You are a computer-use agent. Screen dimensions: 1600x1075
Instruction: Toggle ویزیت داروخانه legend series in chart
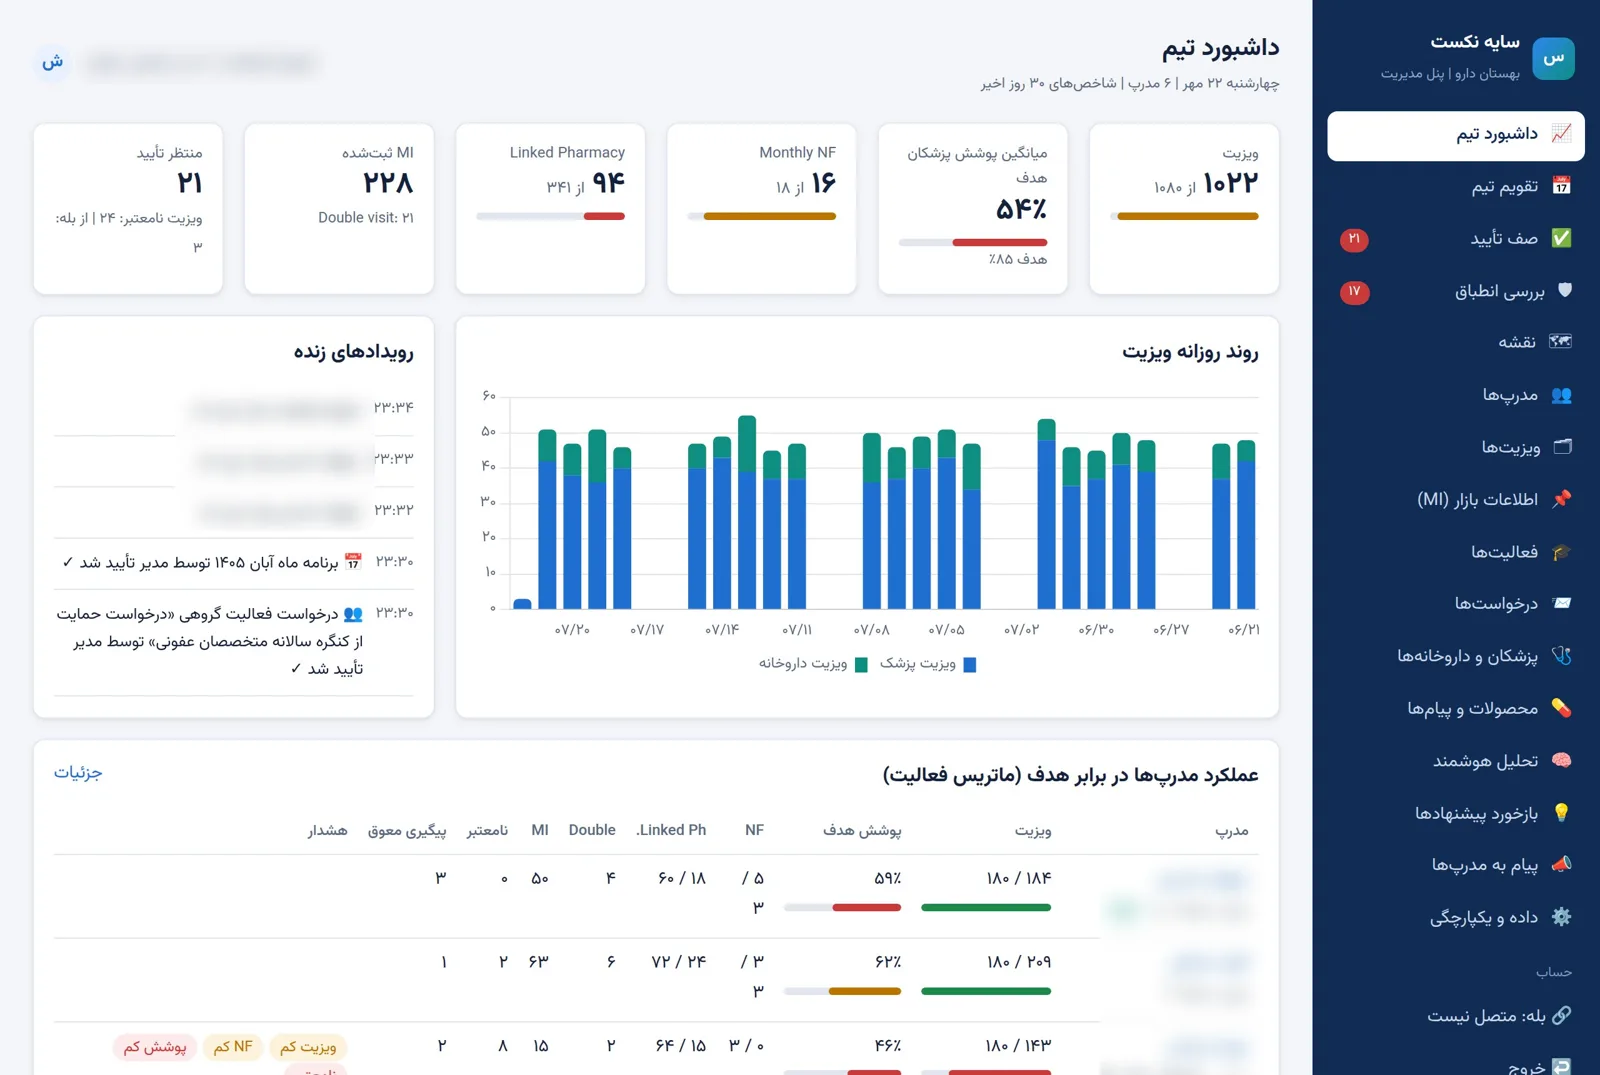813,664
